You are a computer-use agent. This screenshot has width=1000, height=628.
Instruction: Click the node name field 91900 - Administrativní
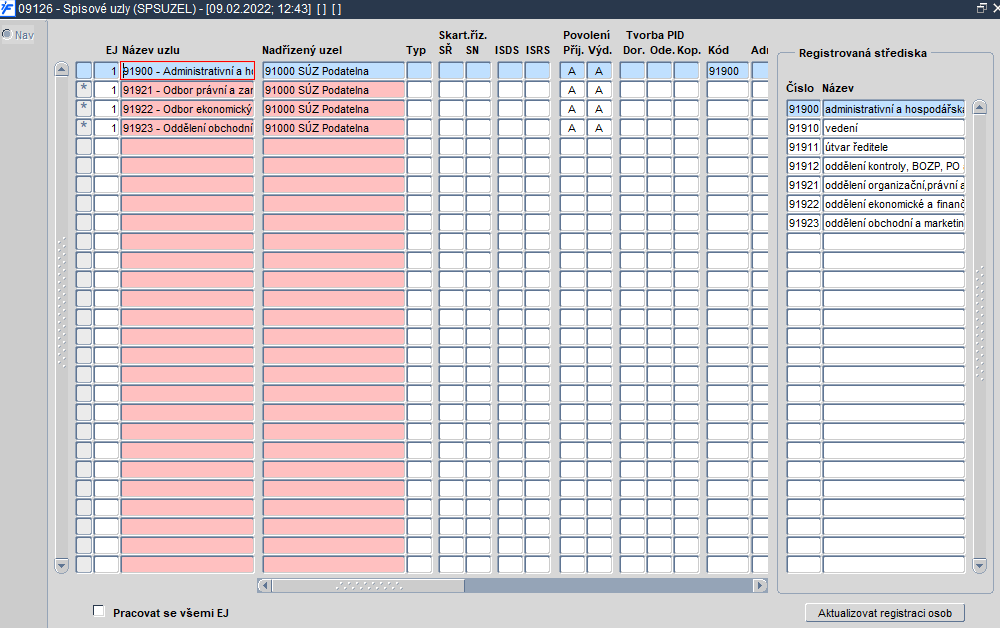click(188, 71)
